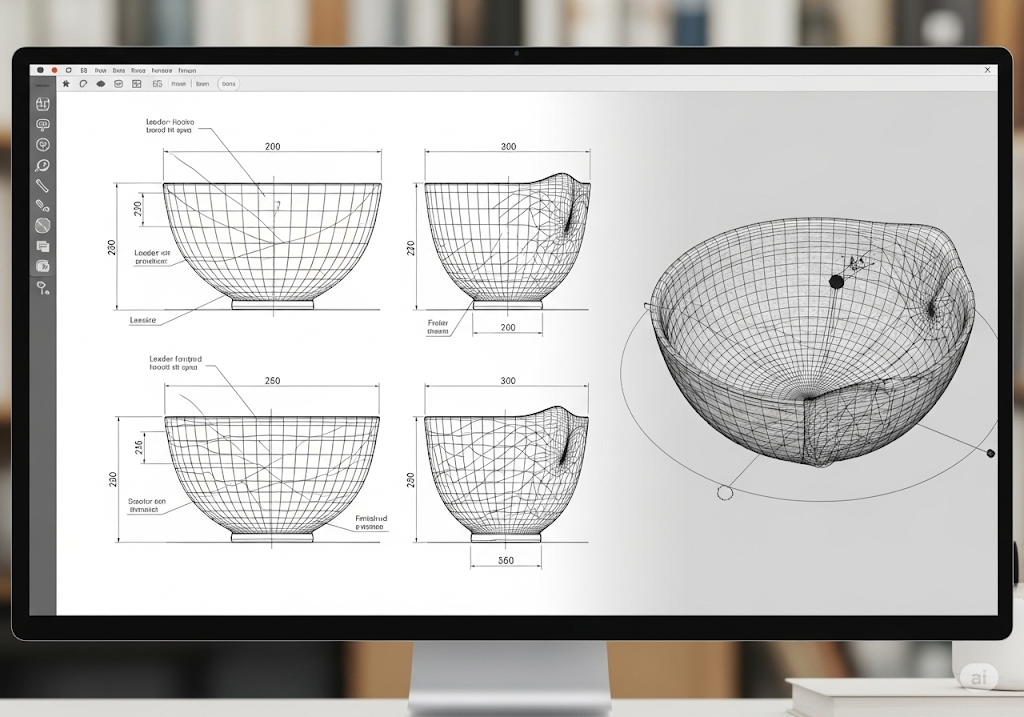
Task: Click the black control point inside the 3D bowl
Action: point(837,282)
